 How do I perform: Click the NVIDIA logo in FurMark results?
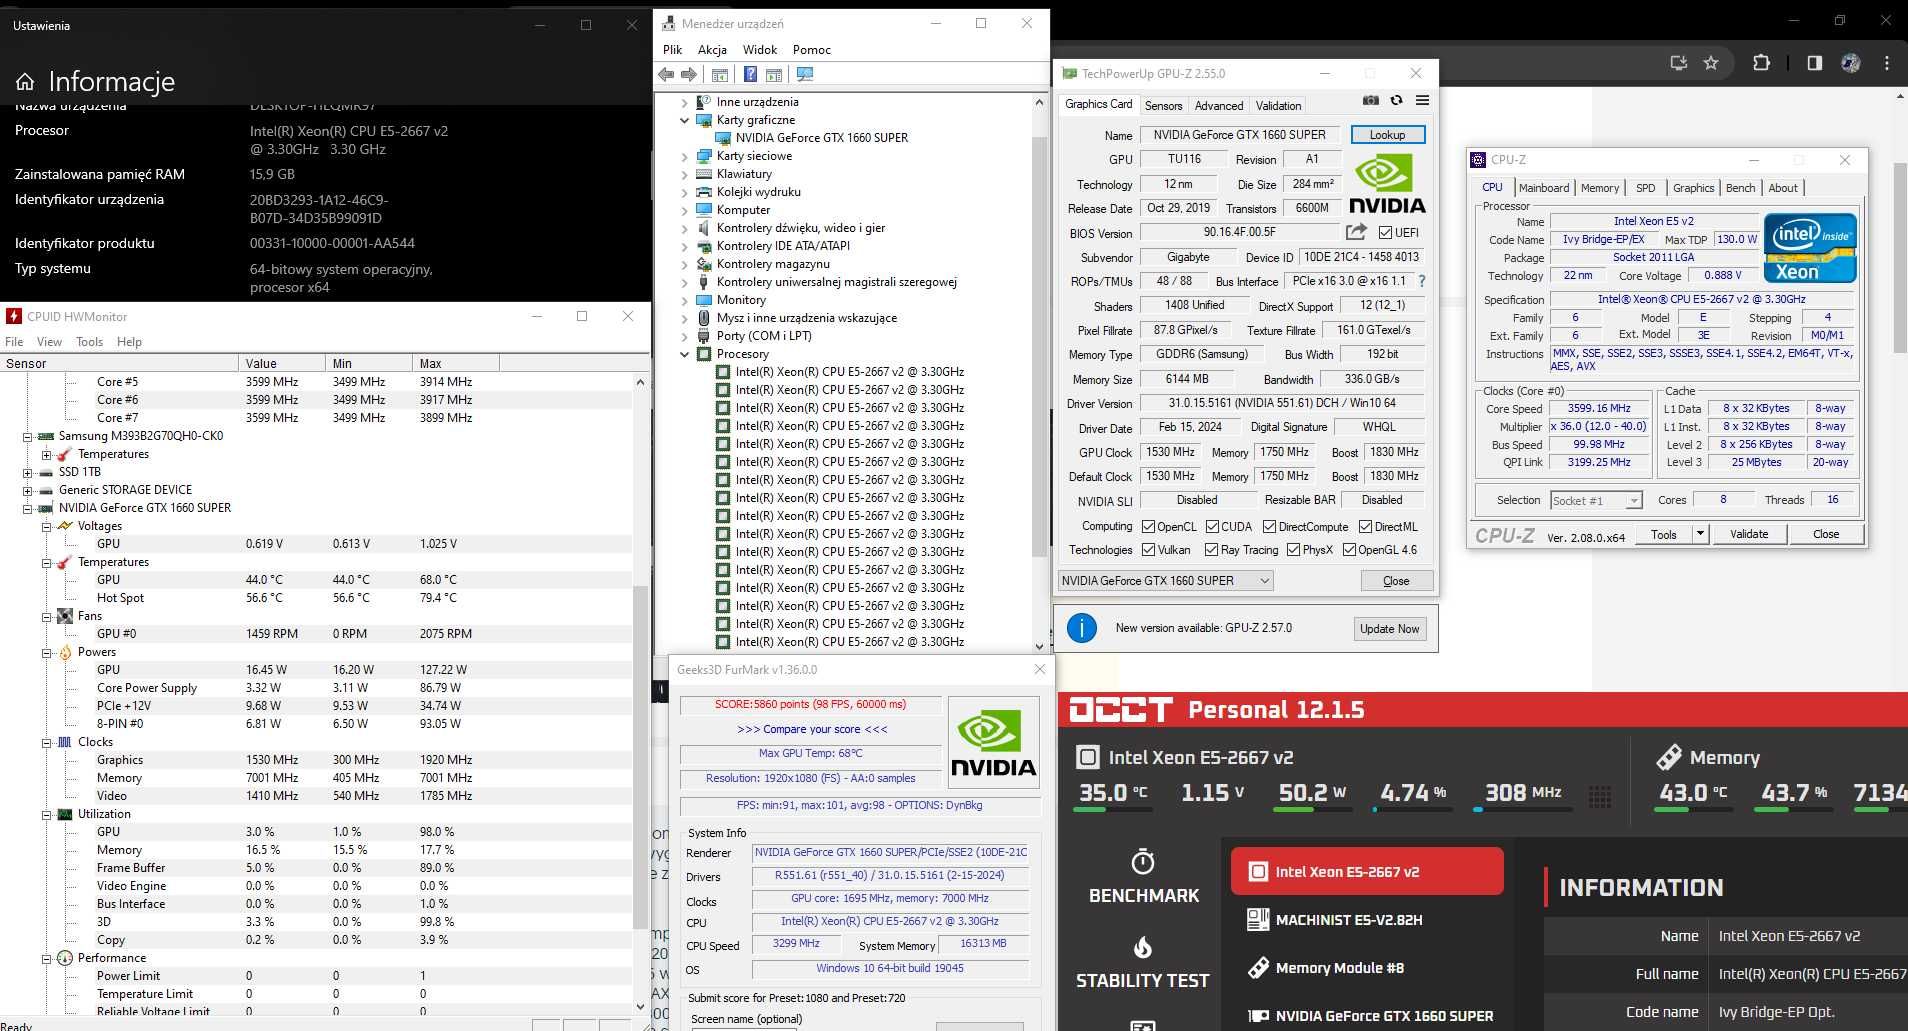[993, 743]
